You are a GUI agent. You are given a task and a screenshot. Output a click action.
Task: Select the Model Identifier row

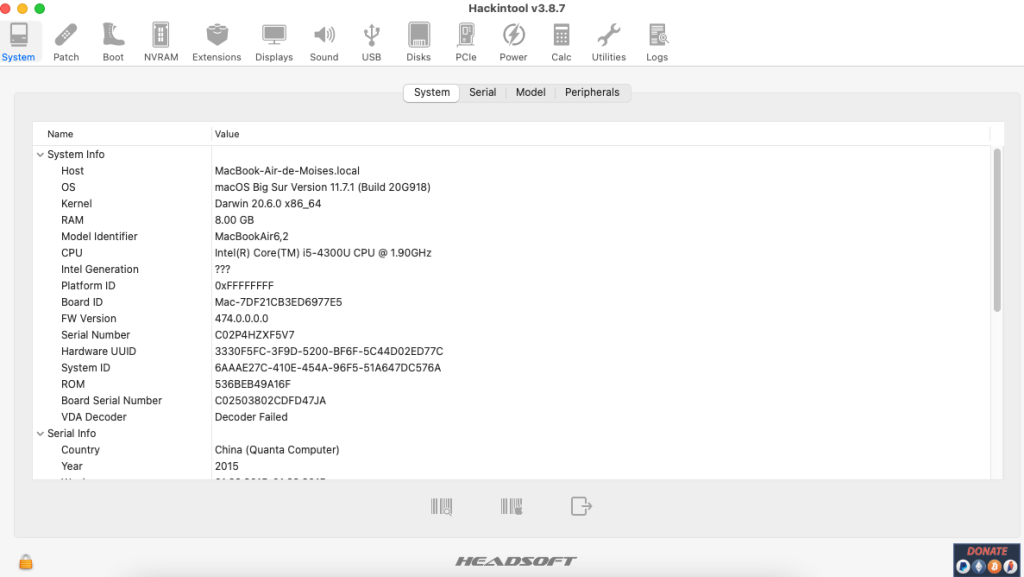point(511,236)
